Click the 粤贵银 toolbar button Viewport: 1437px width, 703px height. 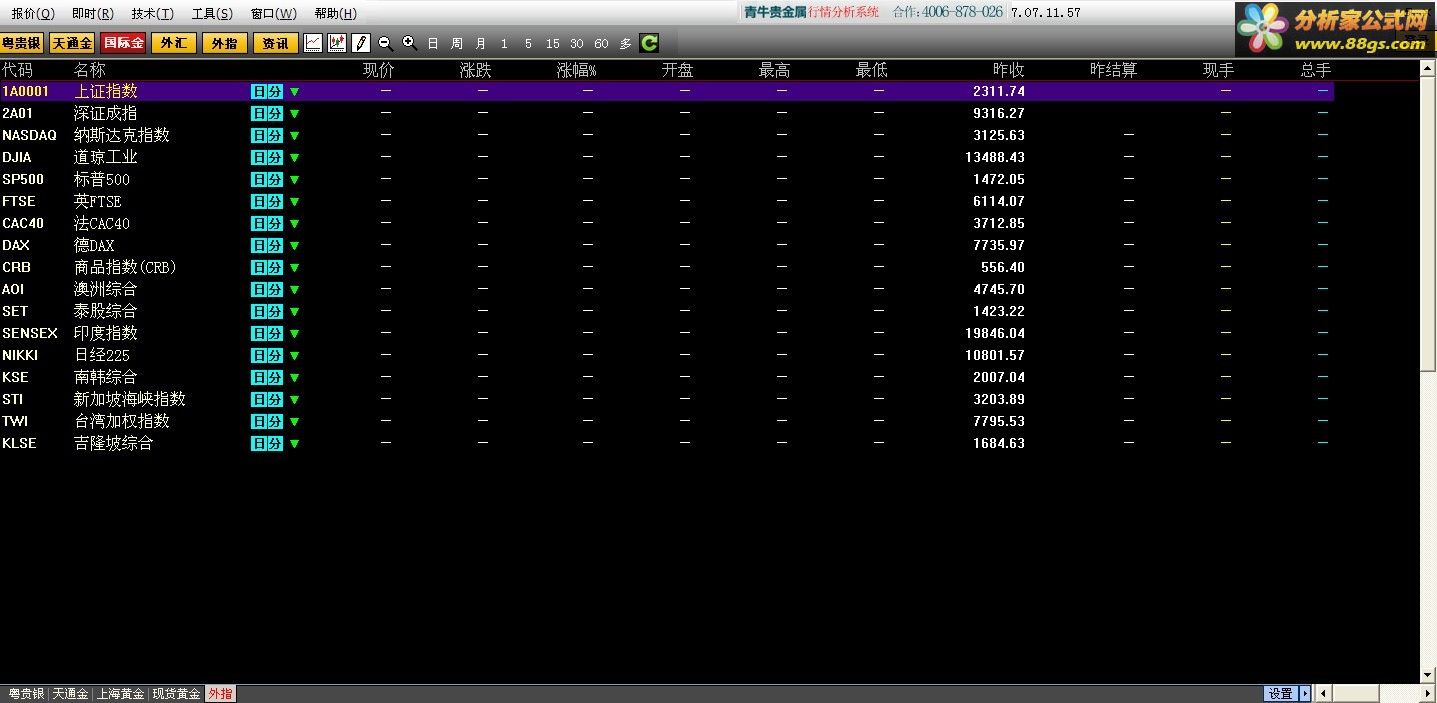point(21,43)
